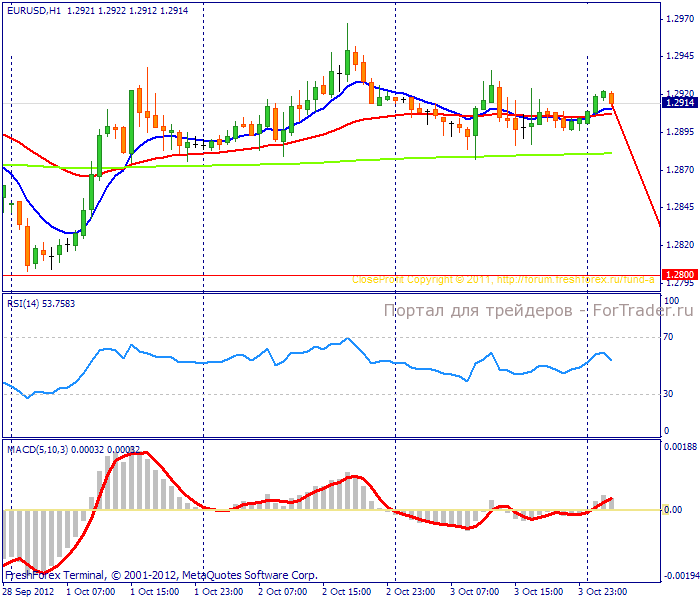This screenshot has width=700, height=600.
Task: Click the red 1.2800 price level tag
Action: [679, 275]
